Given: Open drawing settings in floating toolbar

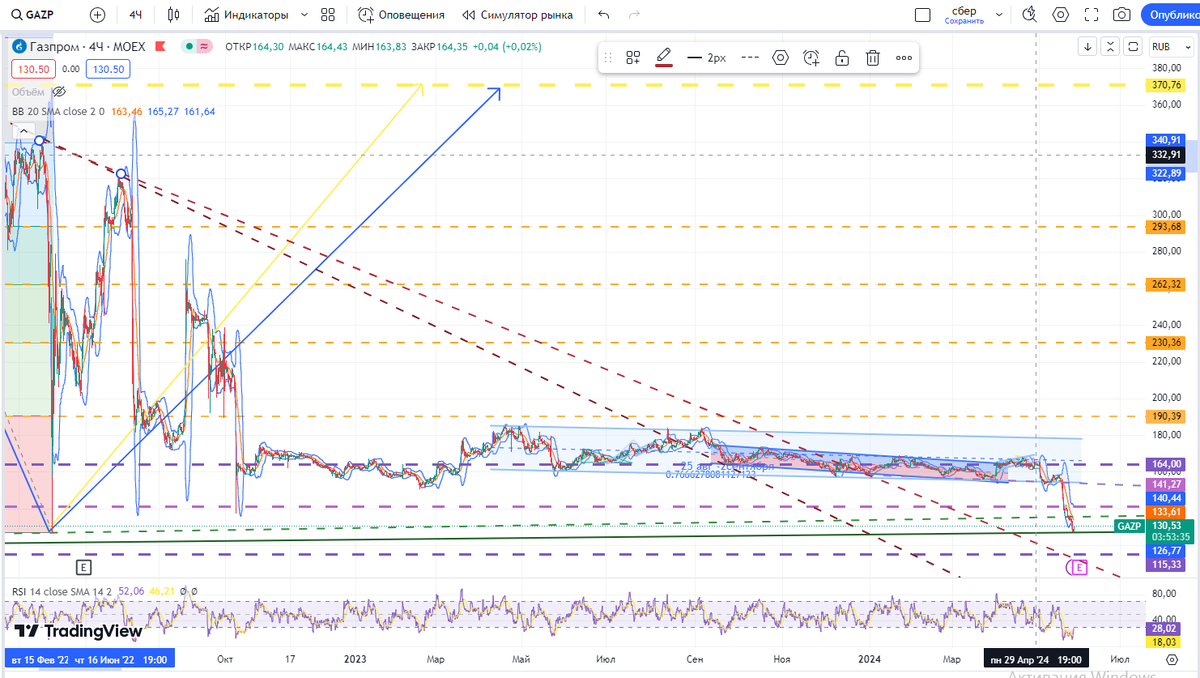Looking at the screenshot, I should pyautogui.click(x=781, y=57).
